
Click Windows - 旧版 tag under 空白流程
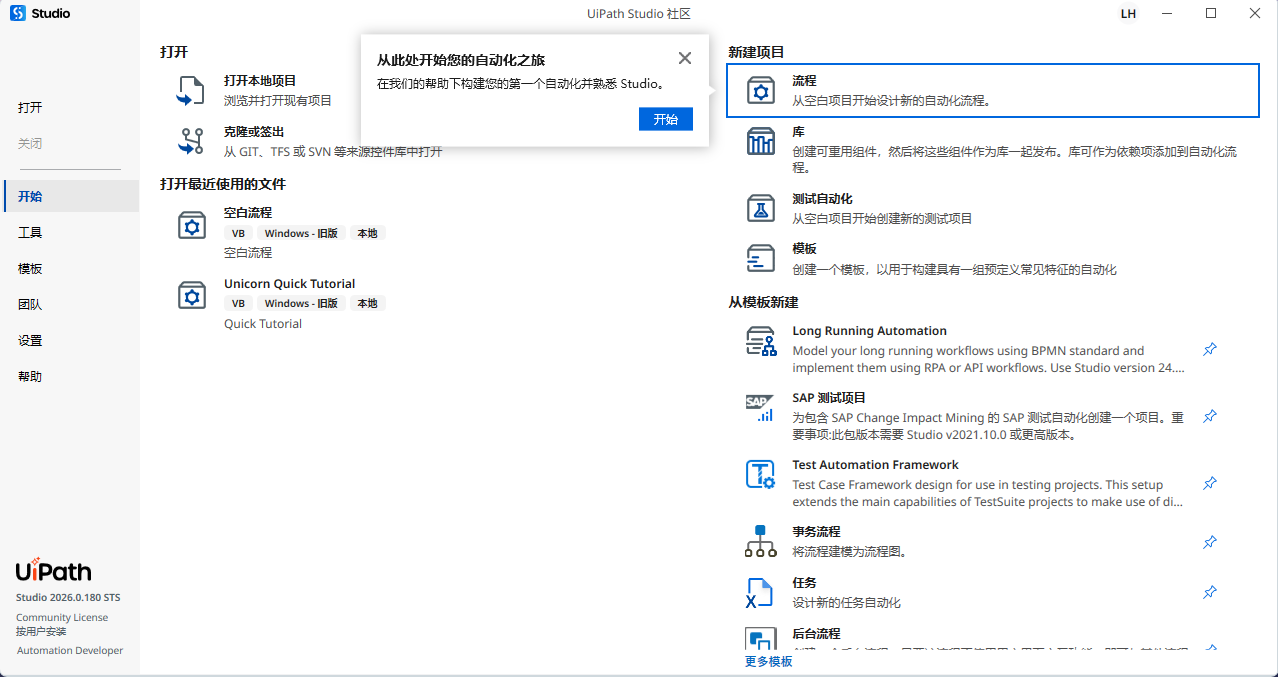pyautogui.click(x=301, y=233)
